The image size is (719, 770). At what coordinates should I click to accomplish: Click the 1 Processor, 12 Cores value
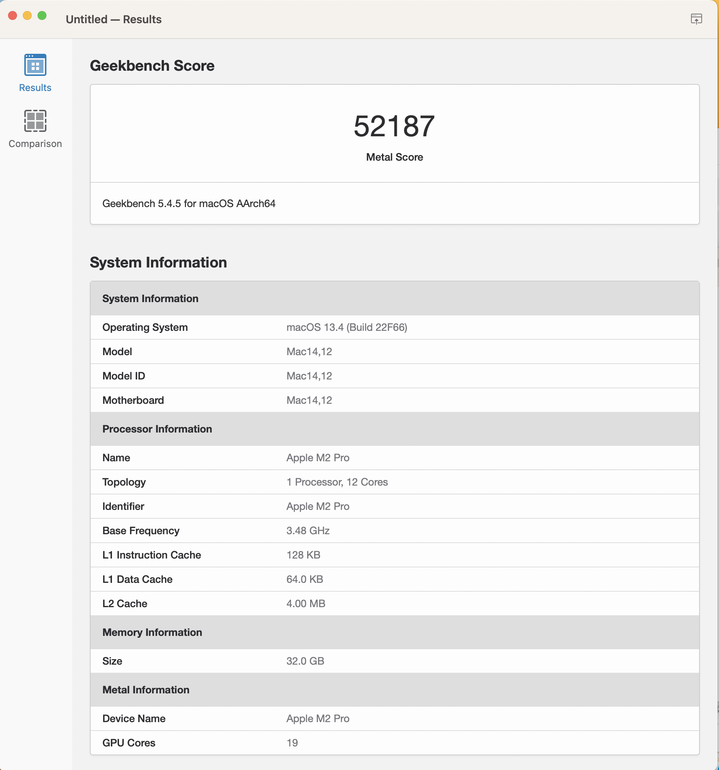337,482
